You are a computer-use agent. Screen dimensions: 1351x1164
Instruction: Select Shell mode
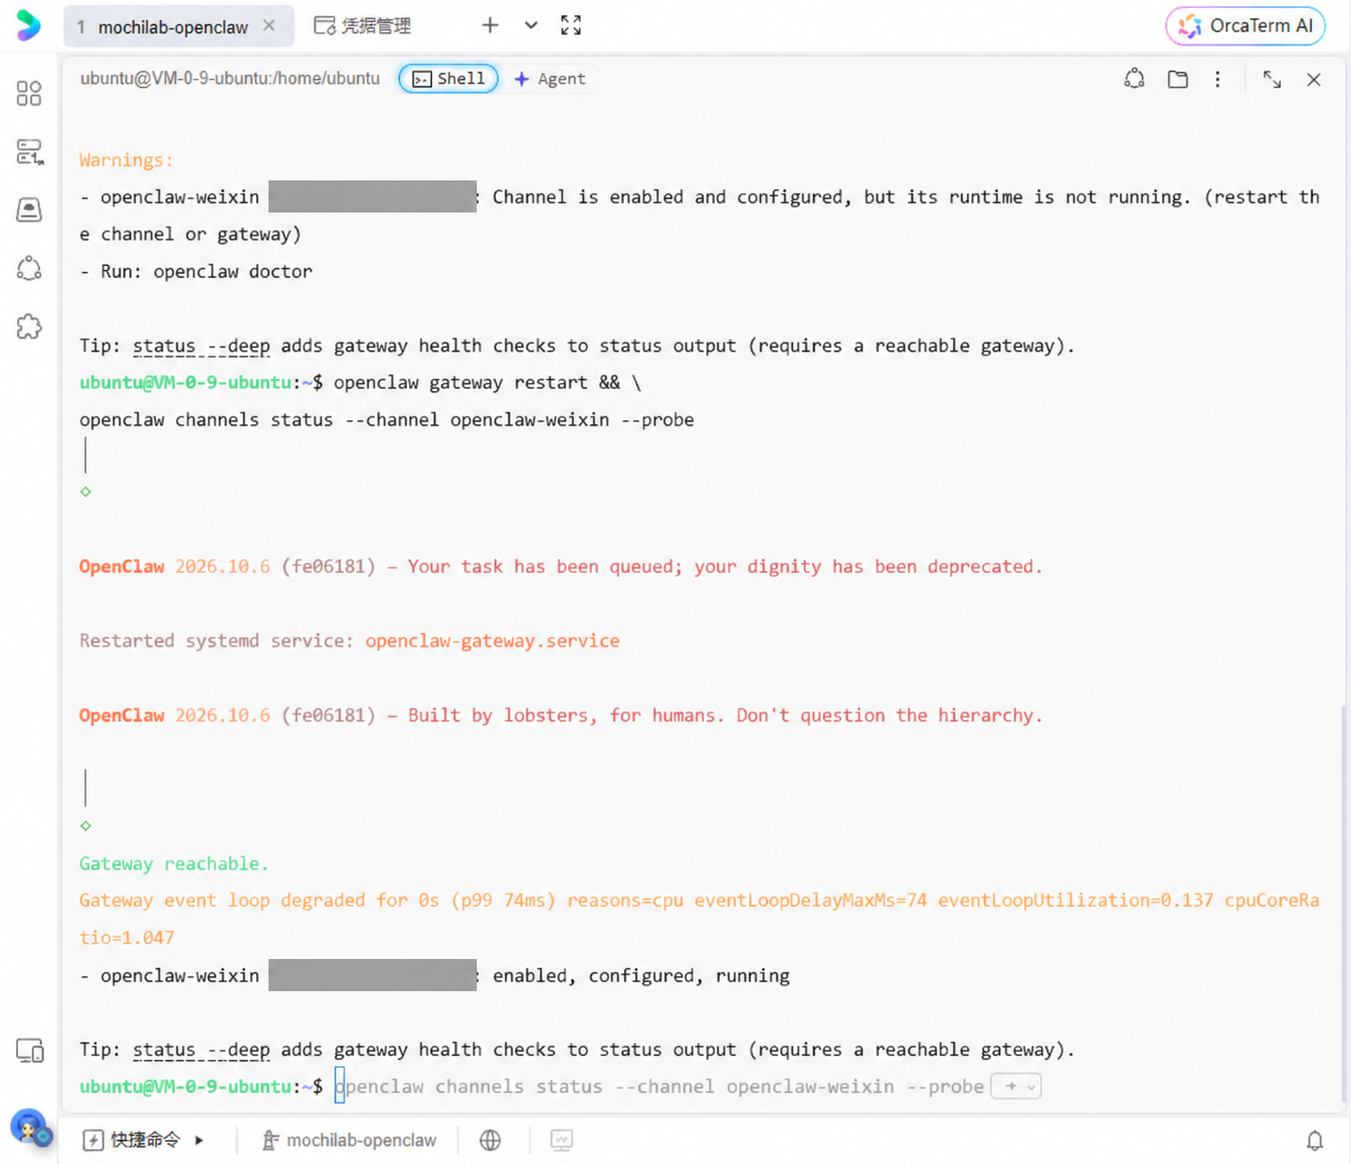(448, 79)
